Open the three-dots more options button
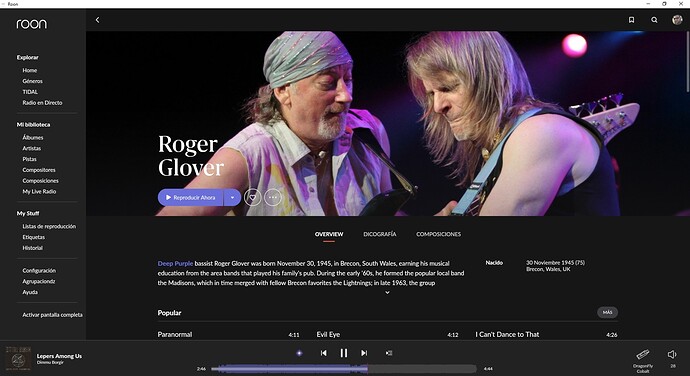 click(273, 198)
